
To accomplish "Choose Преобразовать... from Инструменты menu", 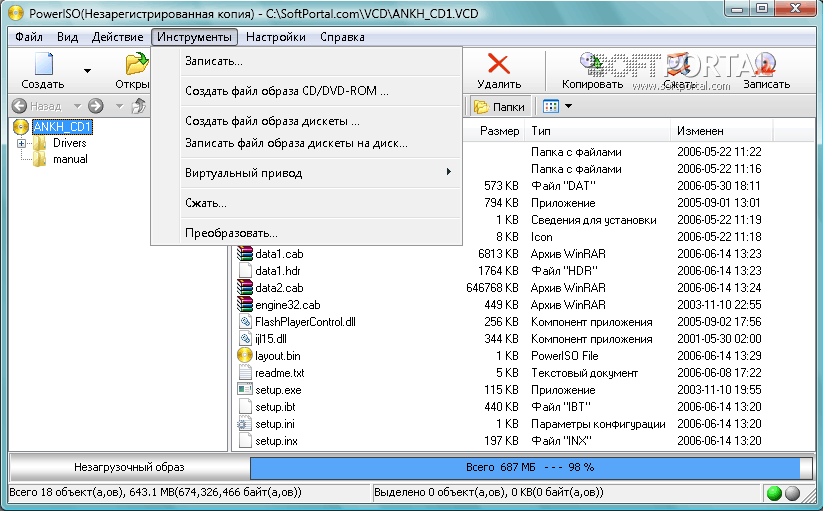I will (x=231, y=233).
